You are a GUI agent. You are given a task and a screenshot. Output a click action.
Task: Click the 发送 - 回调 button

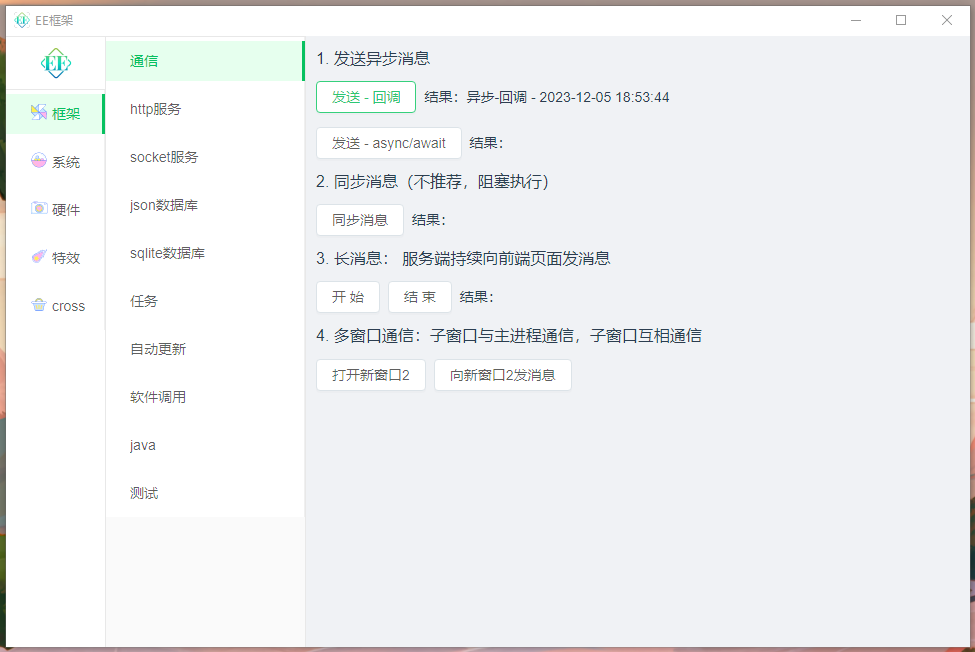coord(366,97)
